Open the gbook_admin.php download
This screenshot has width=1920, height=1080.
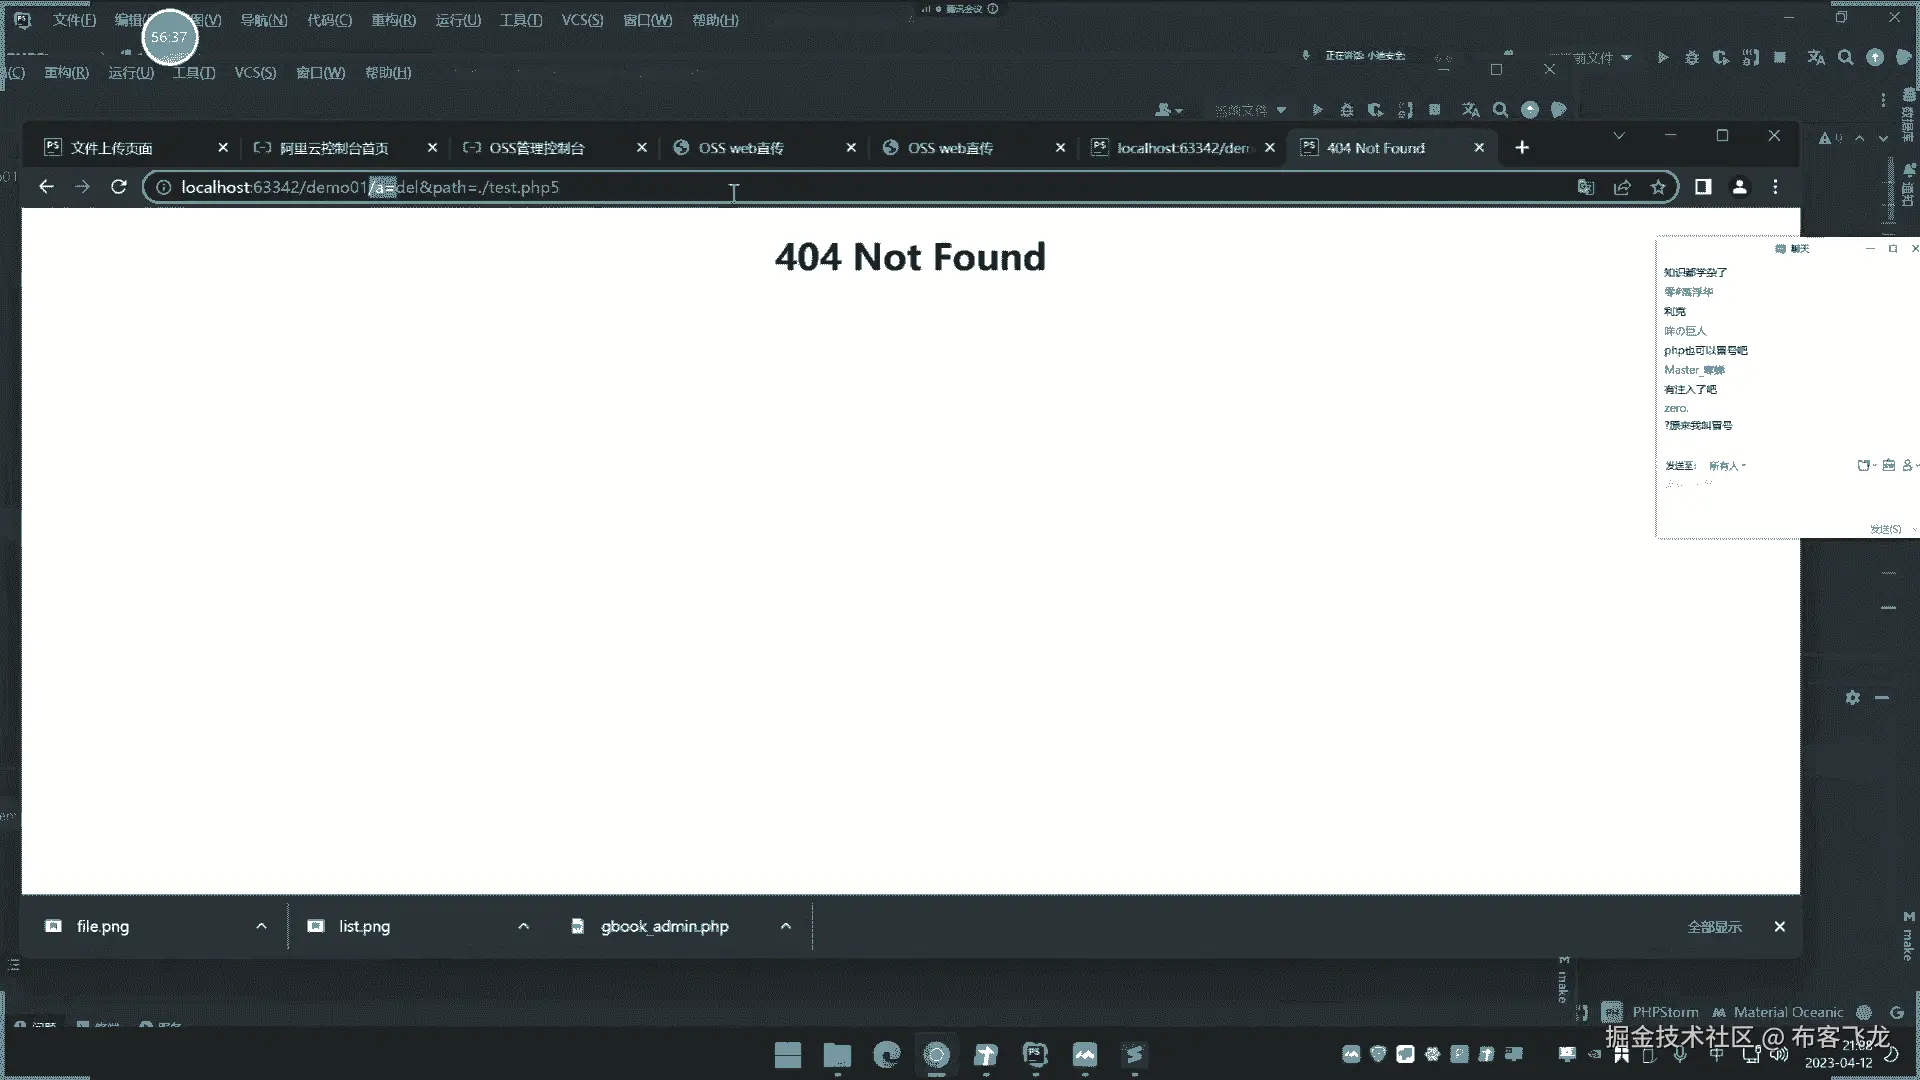click(663, 926)
